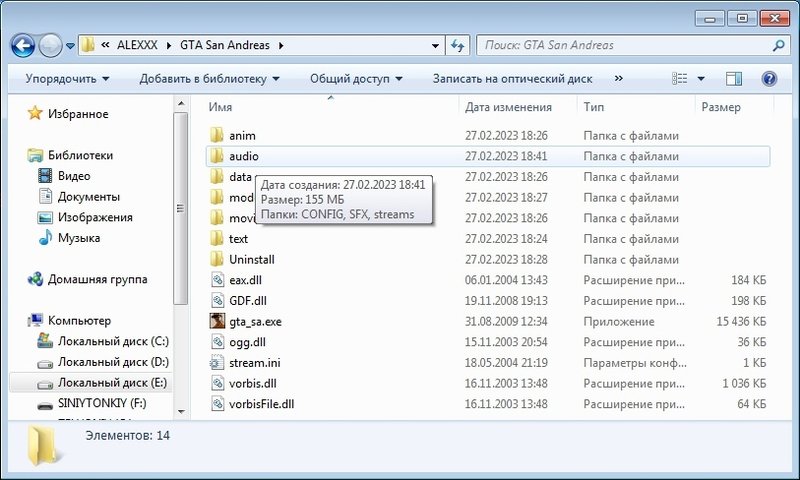Click the file name stream.ini
The width and height of the screenshot is (800, 480).
[255, 363]
